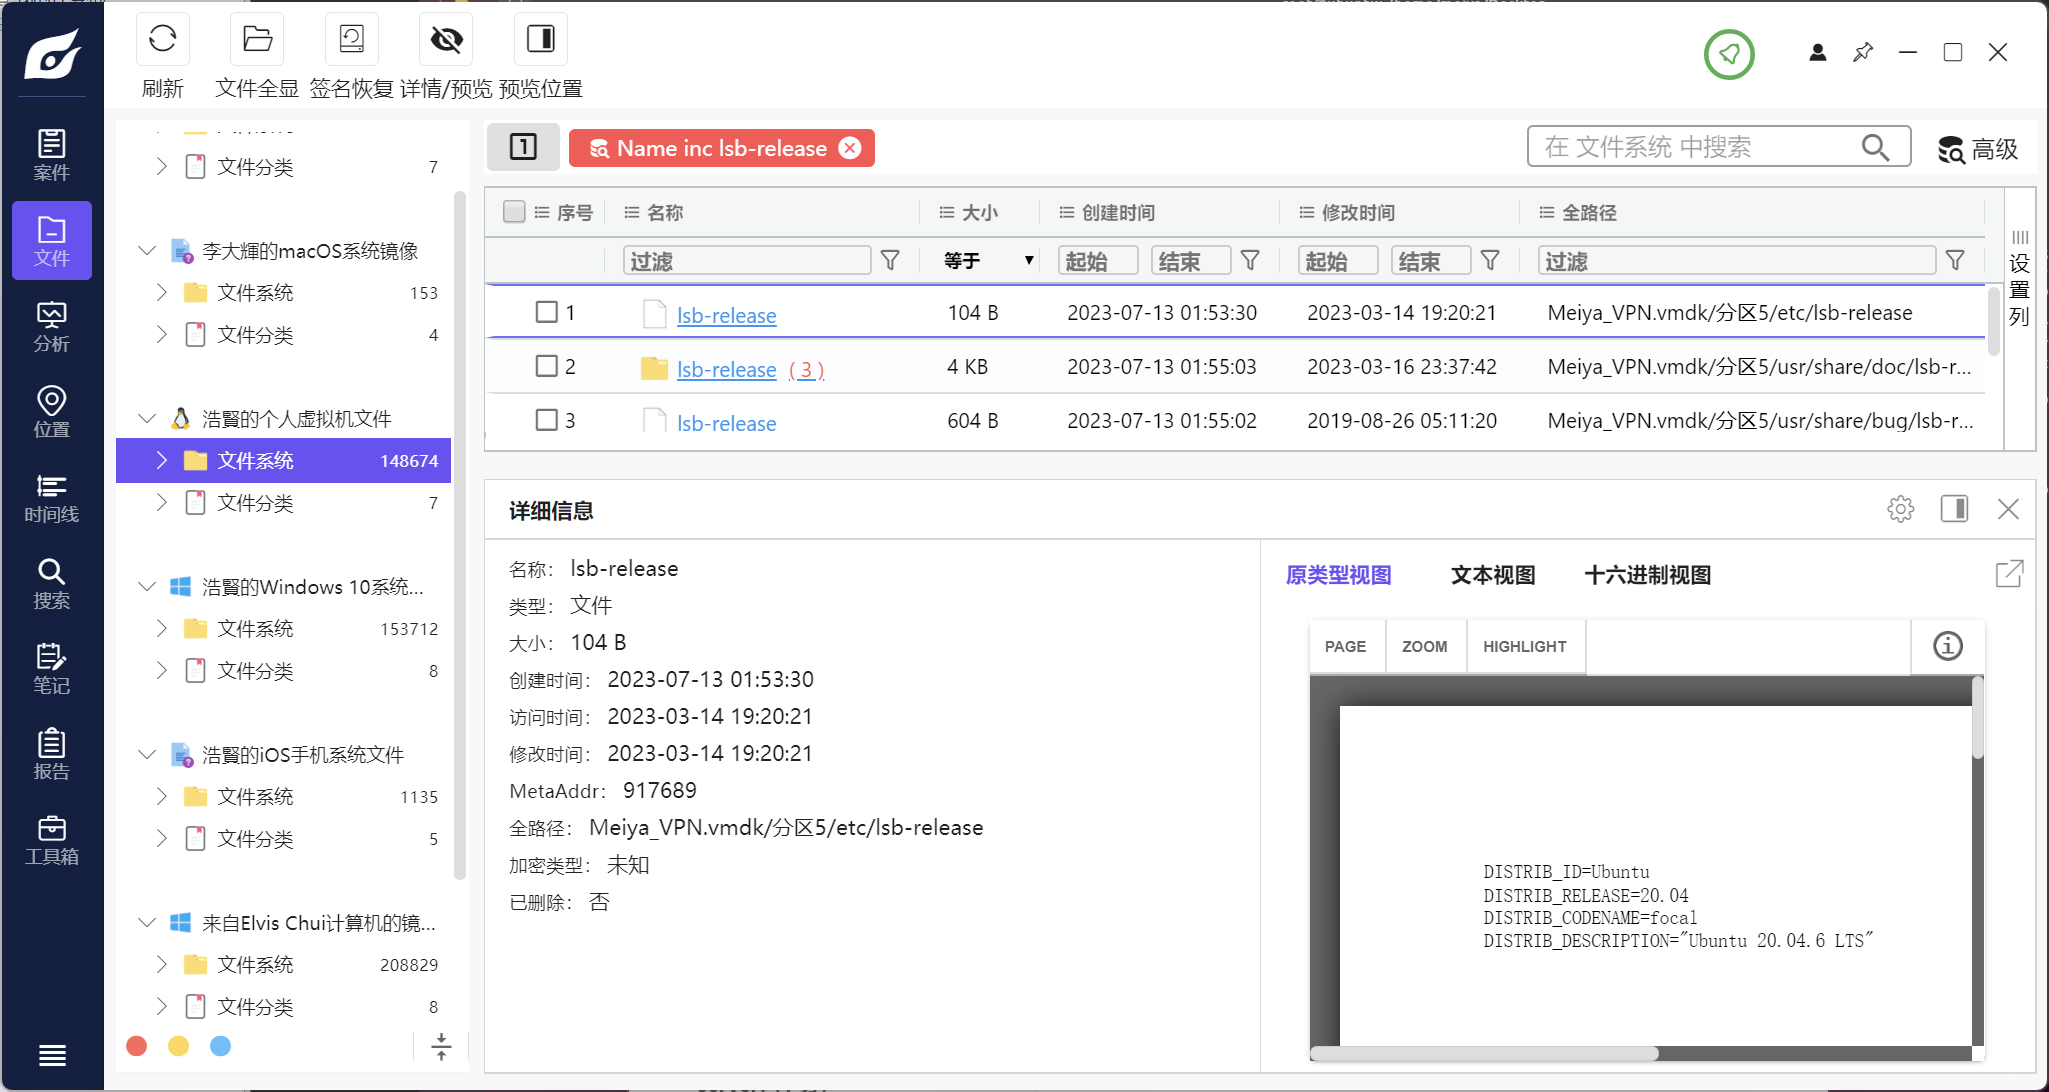The image size is (2049, 1092).
Task: Click the 签名恢复 signature recovery icon
Action: pyautogui.click(x=351, y=40)
